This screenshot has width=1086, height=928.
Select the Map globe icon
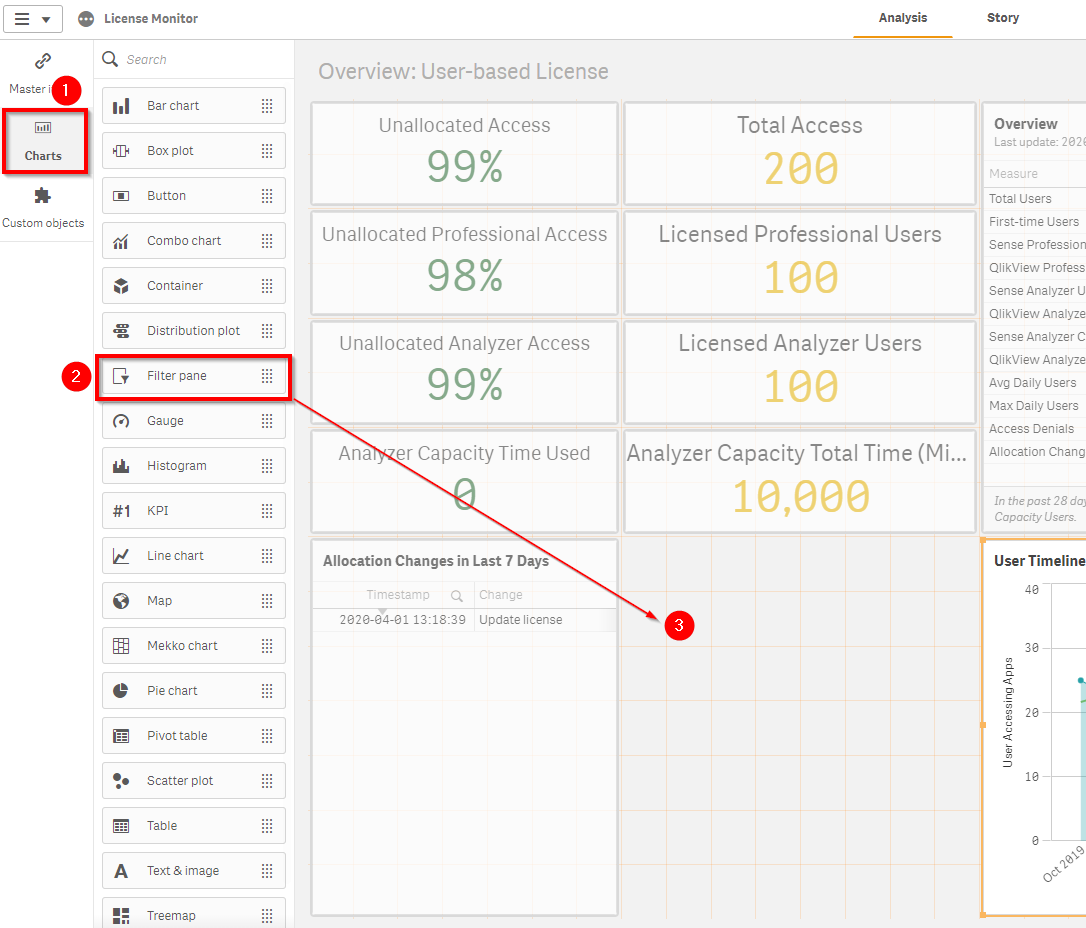click(121, 600)
